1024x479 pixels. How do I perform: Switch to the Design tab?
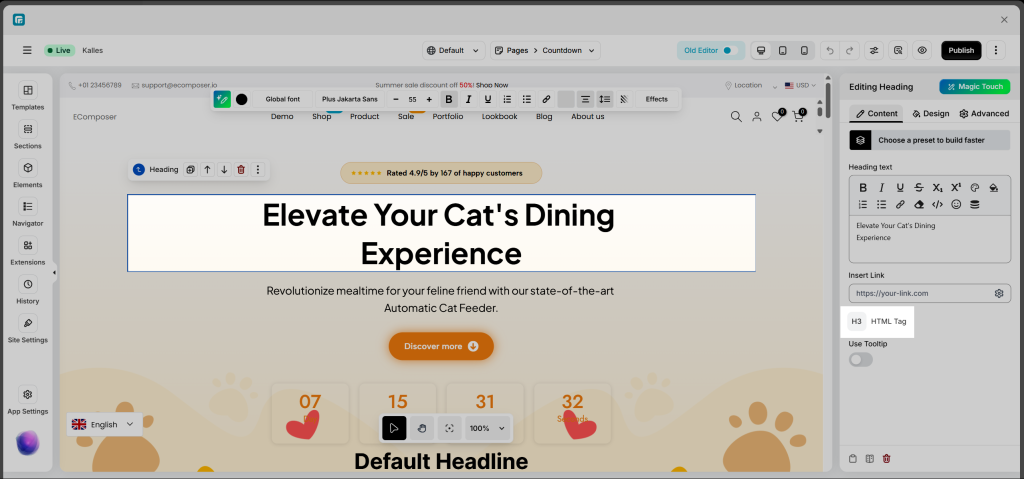coord(930,114)
